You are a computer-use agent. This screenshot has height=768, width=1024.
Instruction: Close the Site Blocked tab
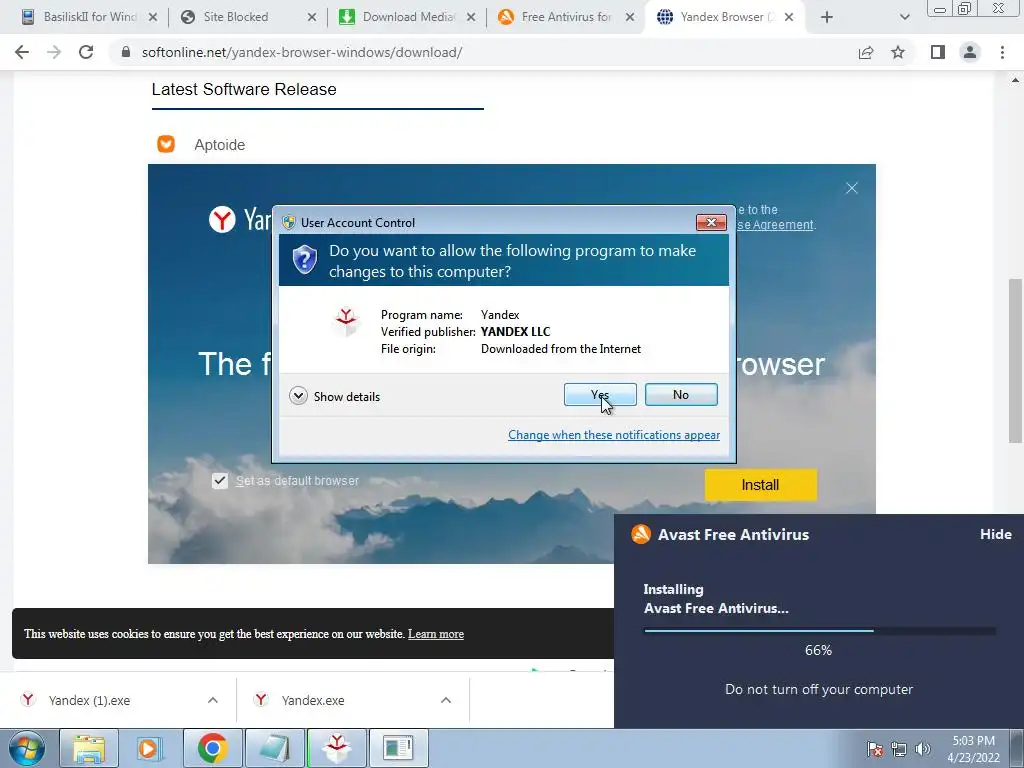pyautogui.click(x=312, y=17)
